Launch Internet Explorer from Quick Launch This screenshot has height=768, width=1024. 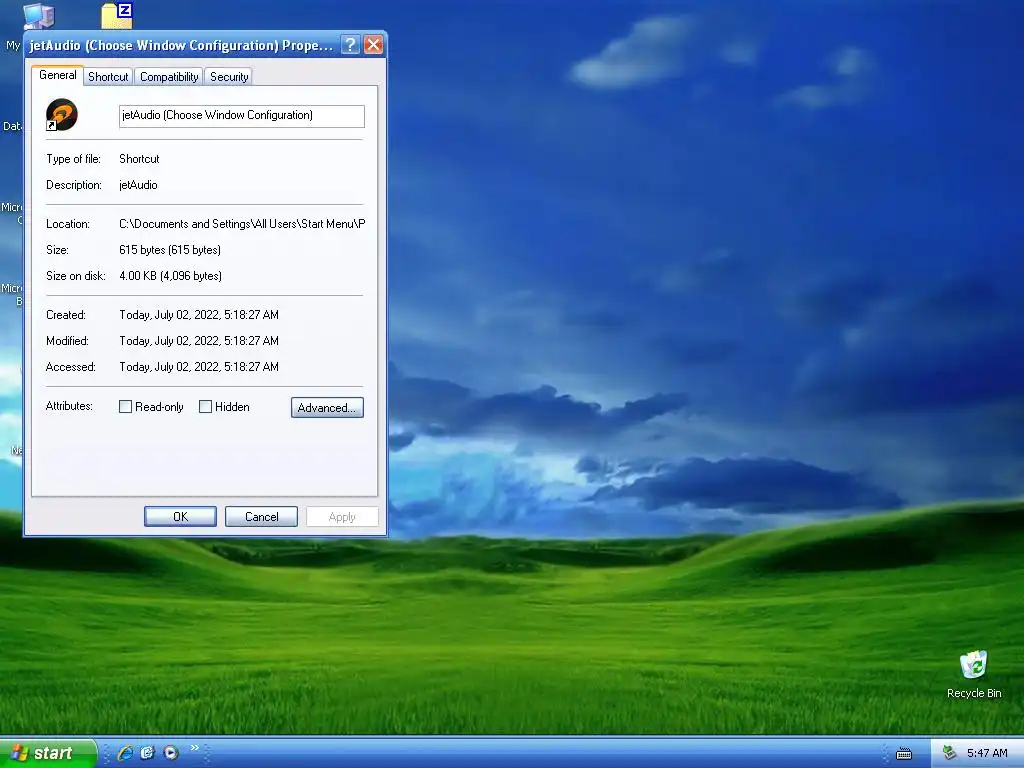click(x=125, y=753)
